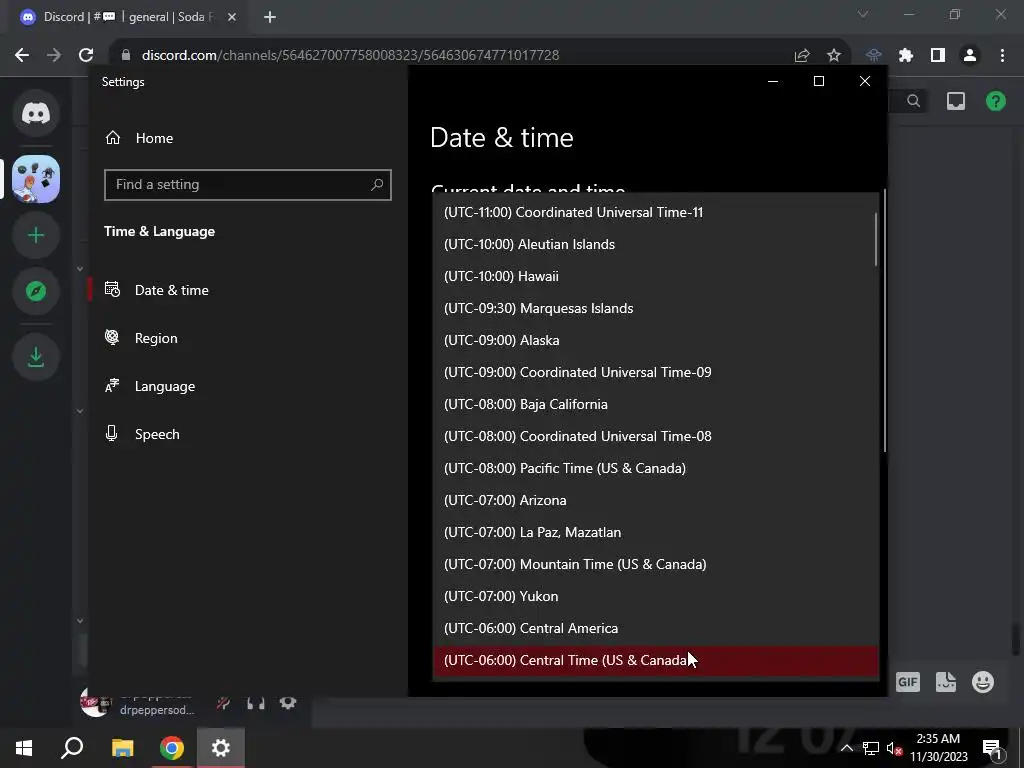Open Chrome three-dot menu
1024x768 pixels.
point(1002,56)
